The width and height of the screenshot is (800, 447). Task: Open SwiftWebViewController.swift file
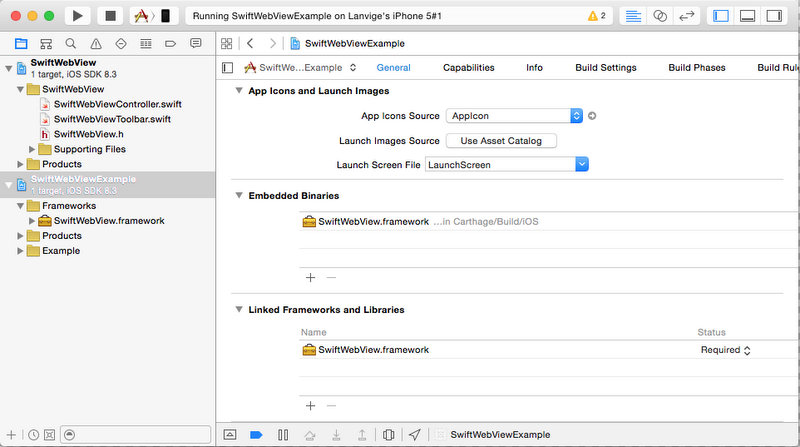point(118,104)
